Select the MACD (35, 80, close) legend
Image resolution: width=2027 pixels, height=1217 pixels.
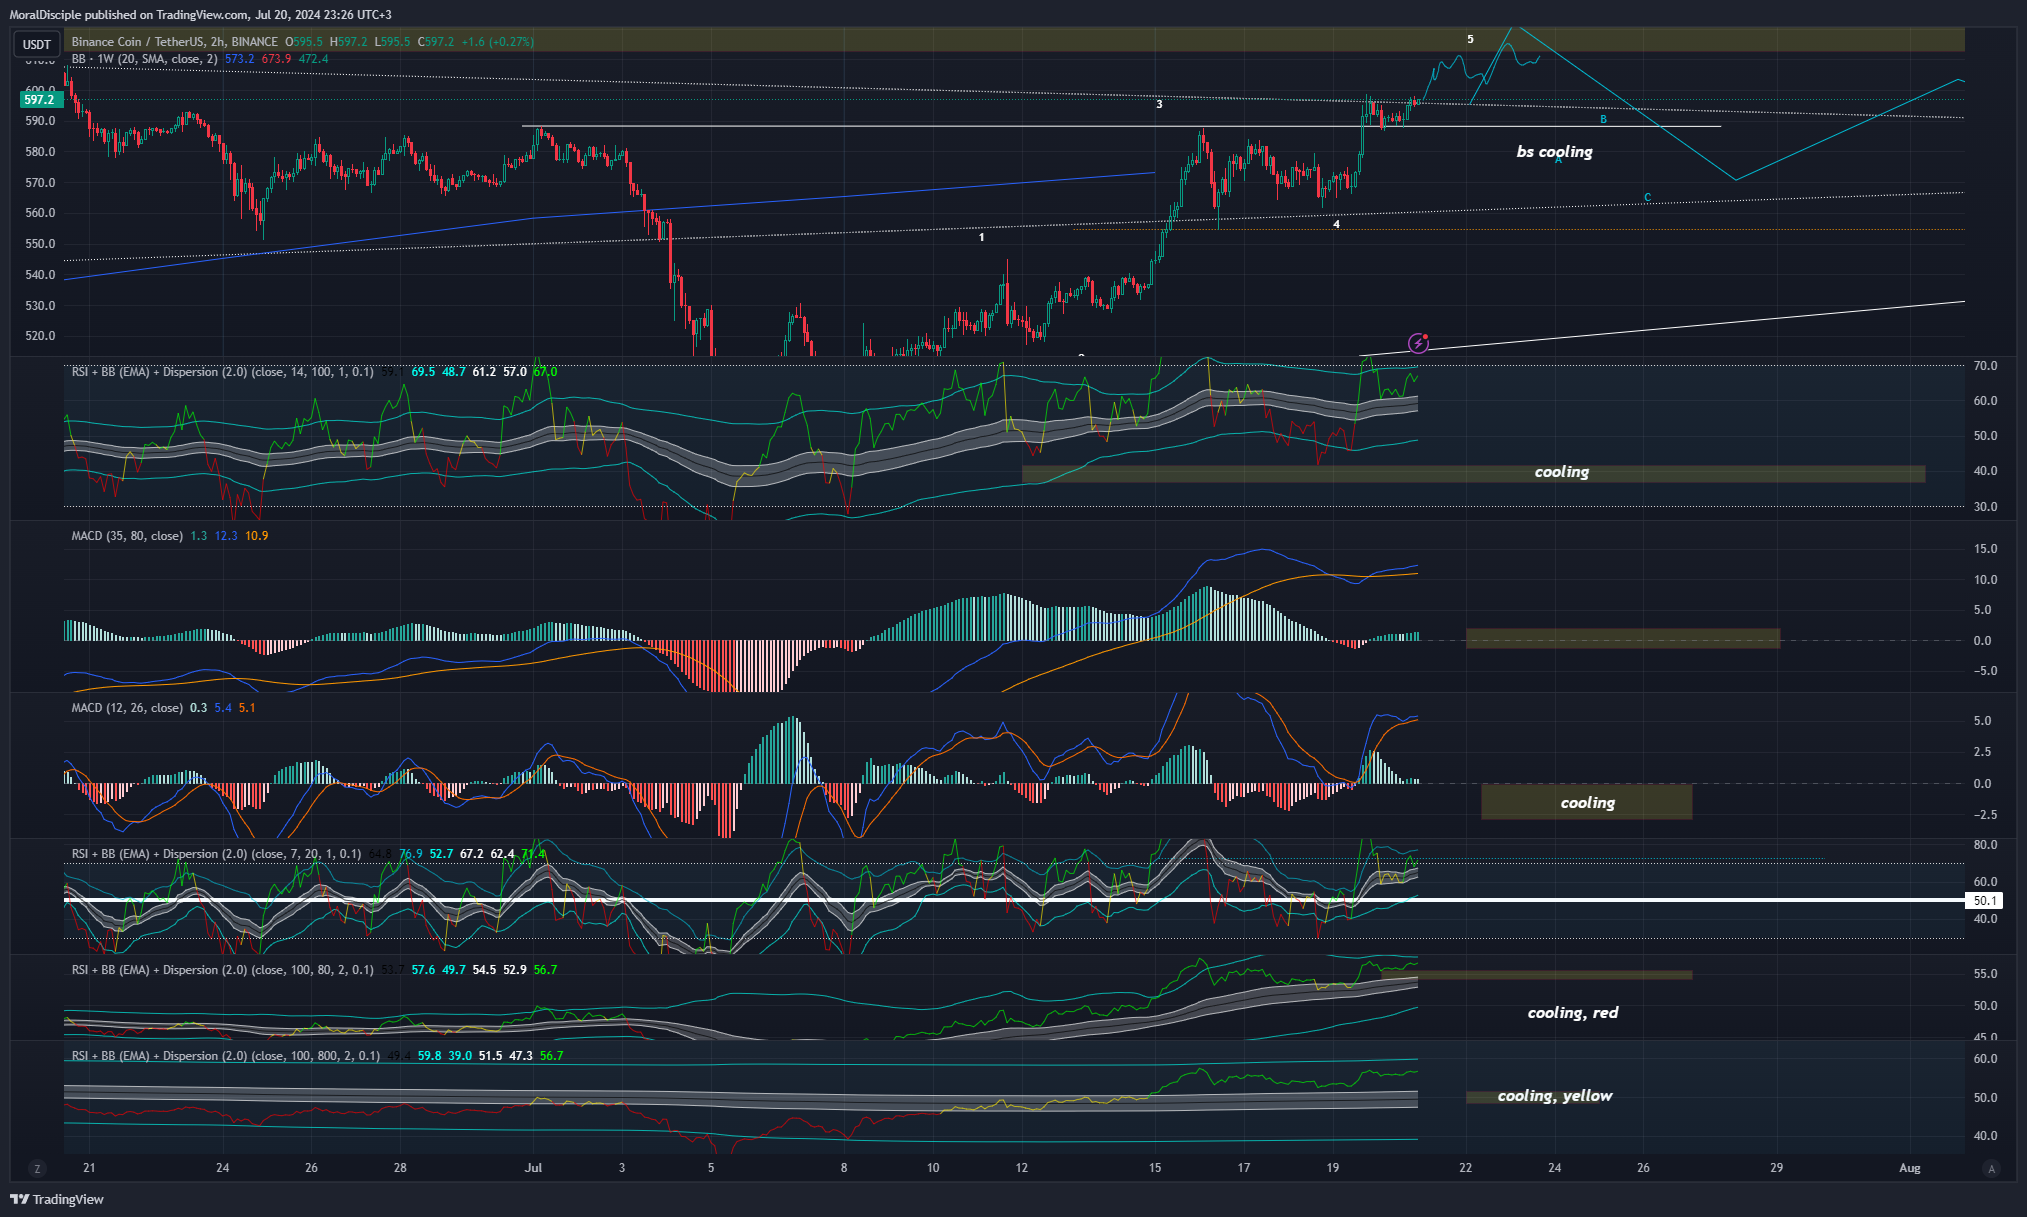(x=127, y=536)
